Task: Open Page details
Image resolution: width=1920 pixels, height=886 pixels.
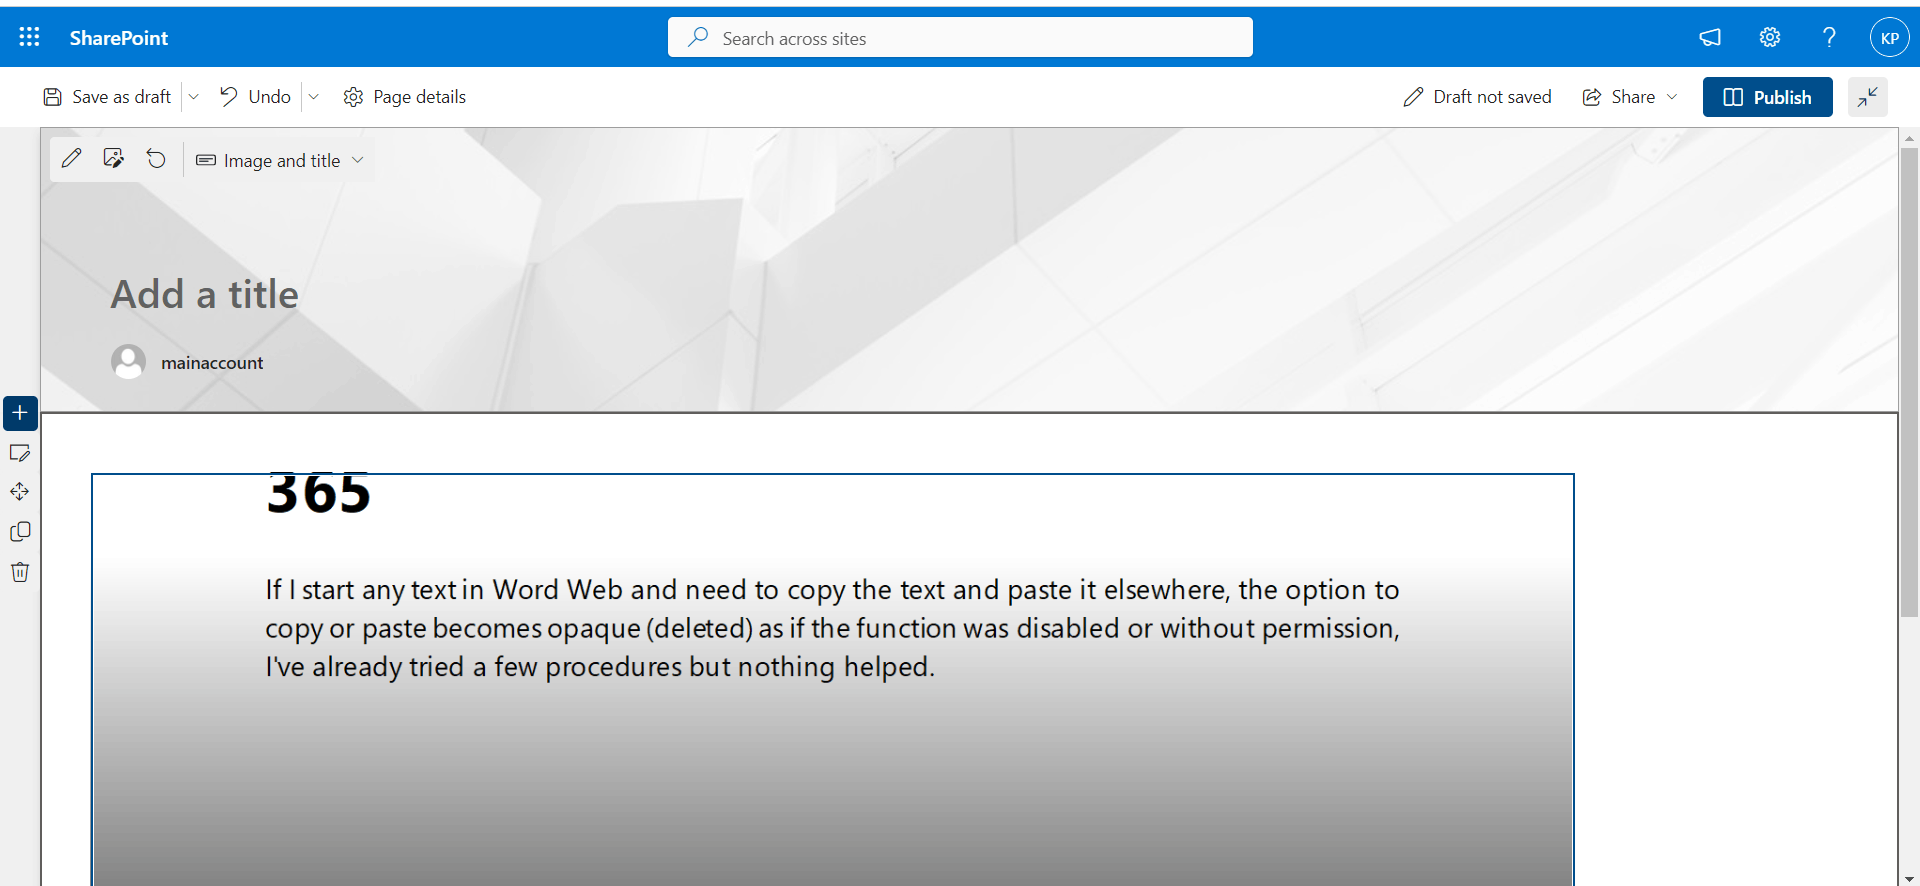Action: coord(405,97)
